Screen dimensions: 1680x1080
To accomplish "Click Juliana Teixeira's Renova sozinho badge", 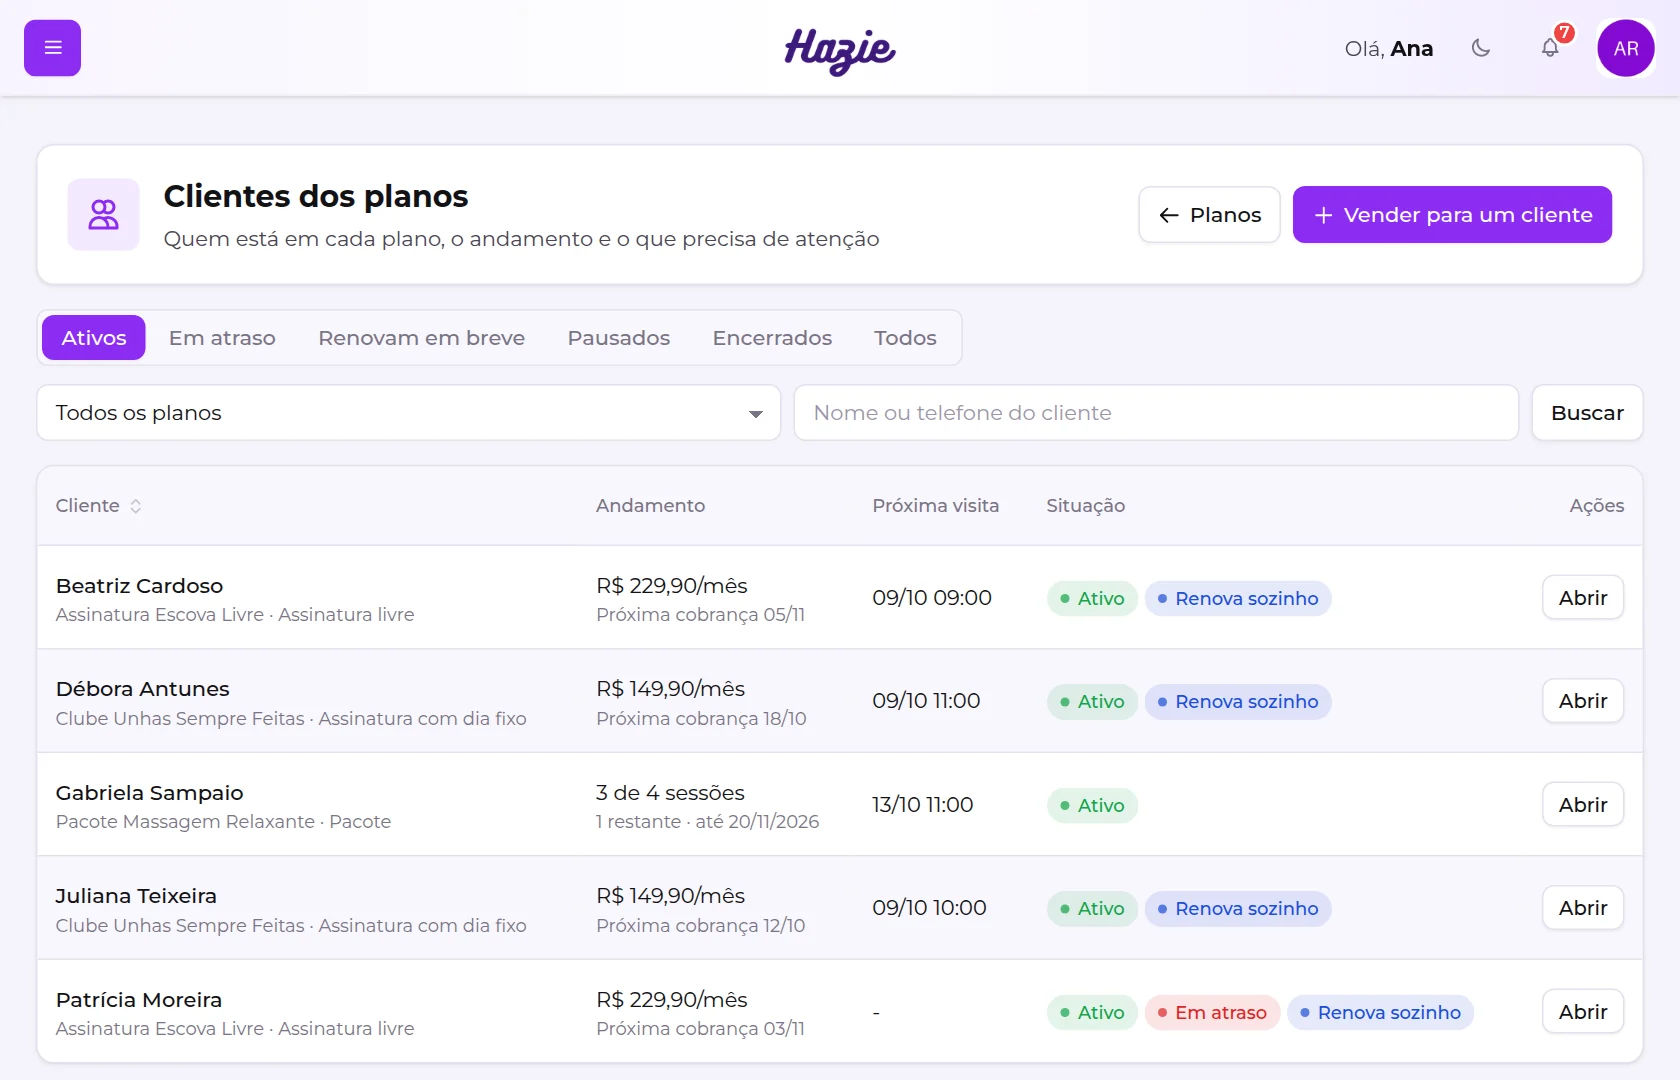I will click(x=1238, y=909).
